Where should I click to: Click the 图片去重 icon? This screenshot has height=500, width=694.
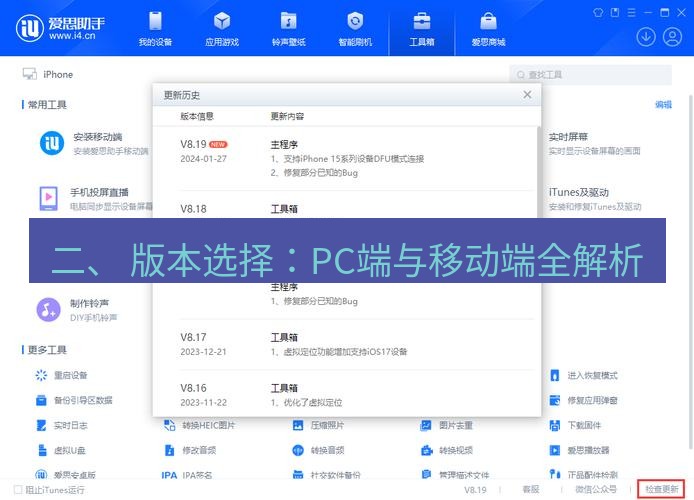point(426,425)
